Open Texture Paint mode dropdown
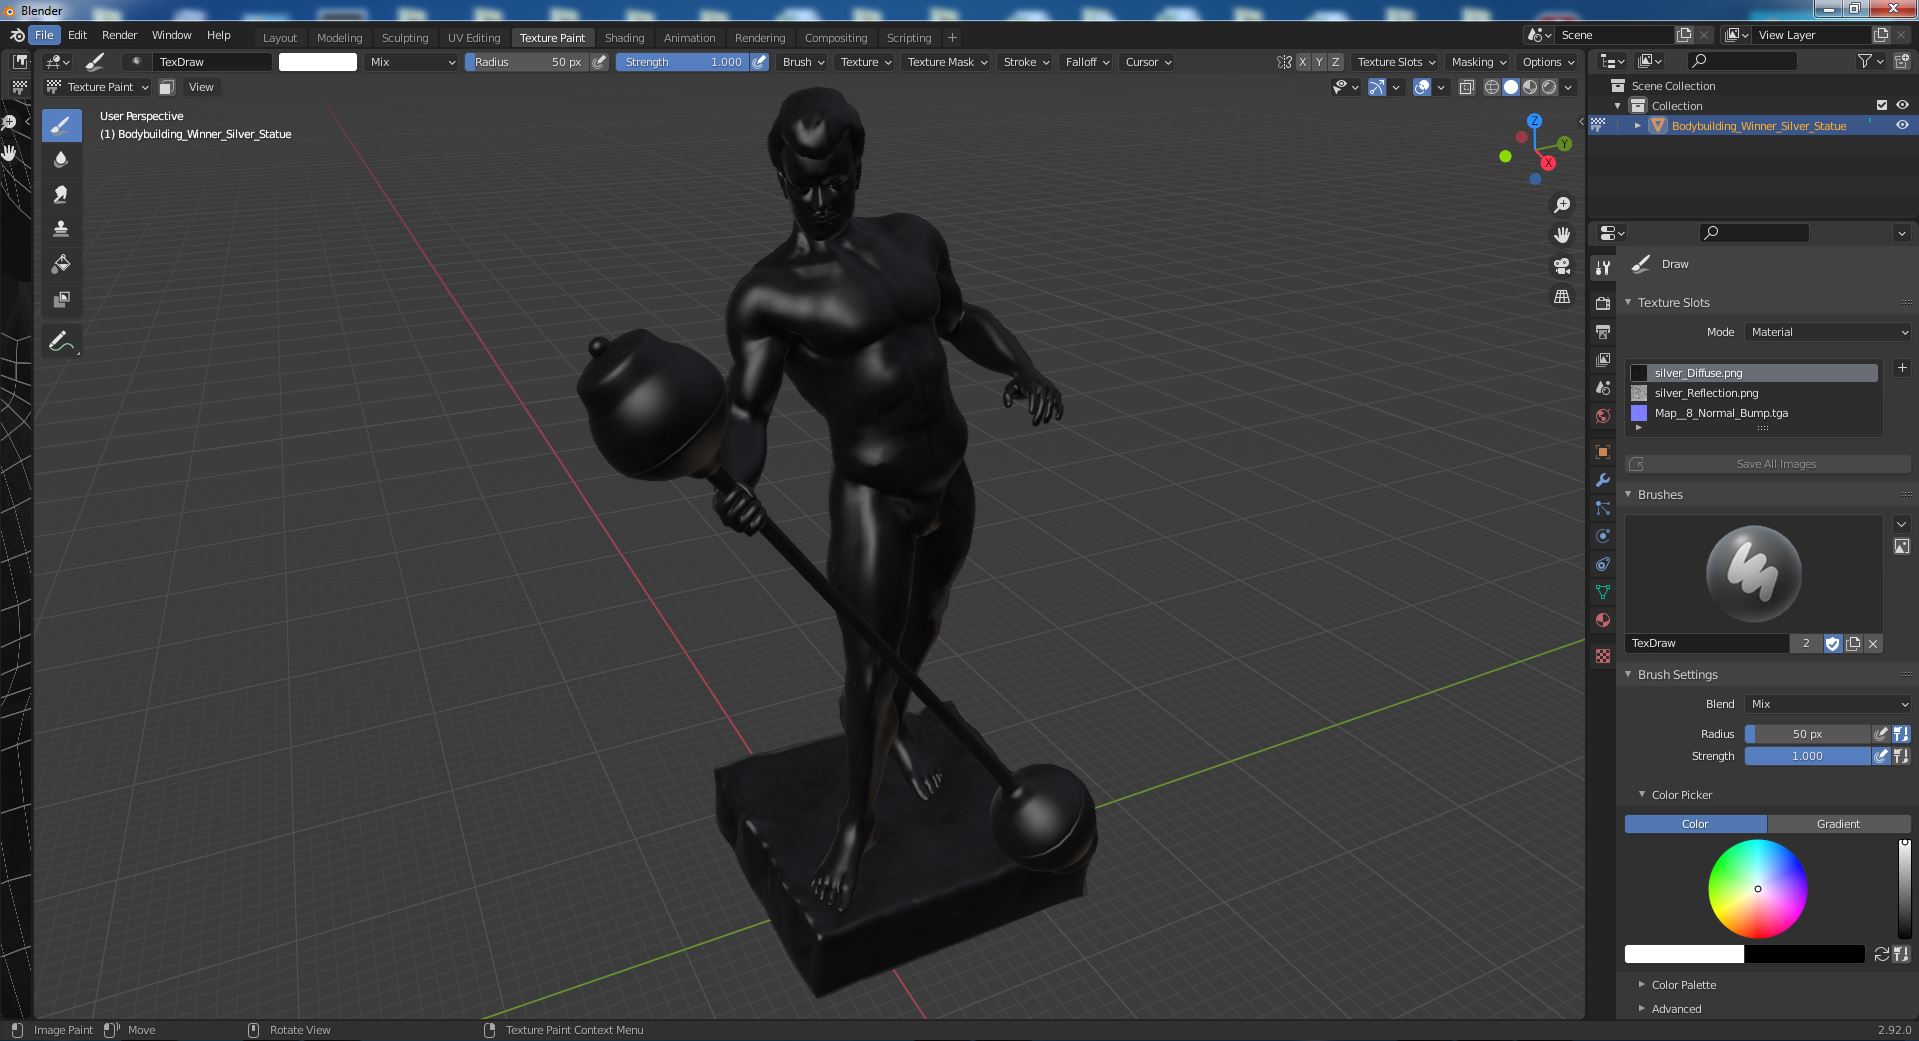Image resolution: width=1919 pixels, height=1041 pixels. coord(98,87)
